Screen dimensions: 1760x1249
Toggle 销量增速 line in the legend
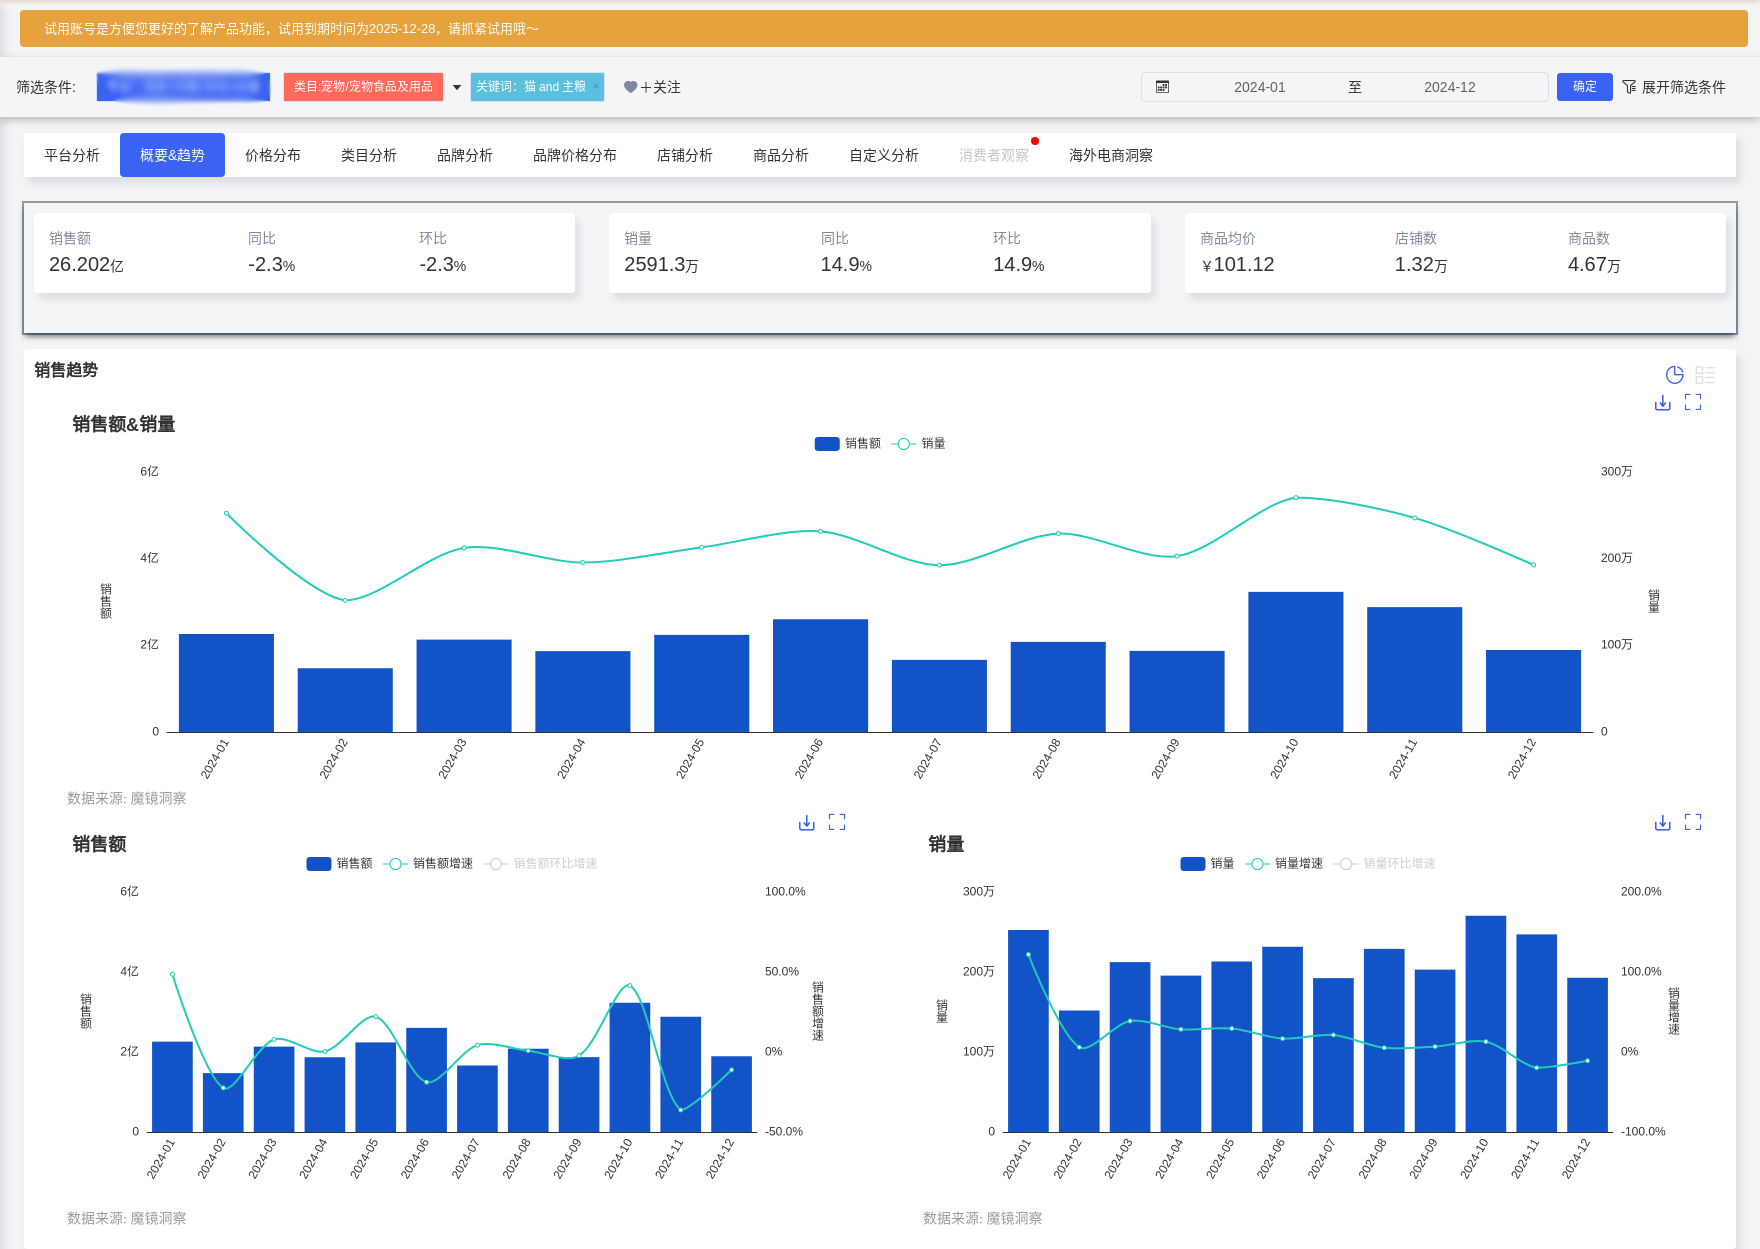[x=1284, y=864]
